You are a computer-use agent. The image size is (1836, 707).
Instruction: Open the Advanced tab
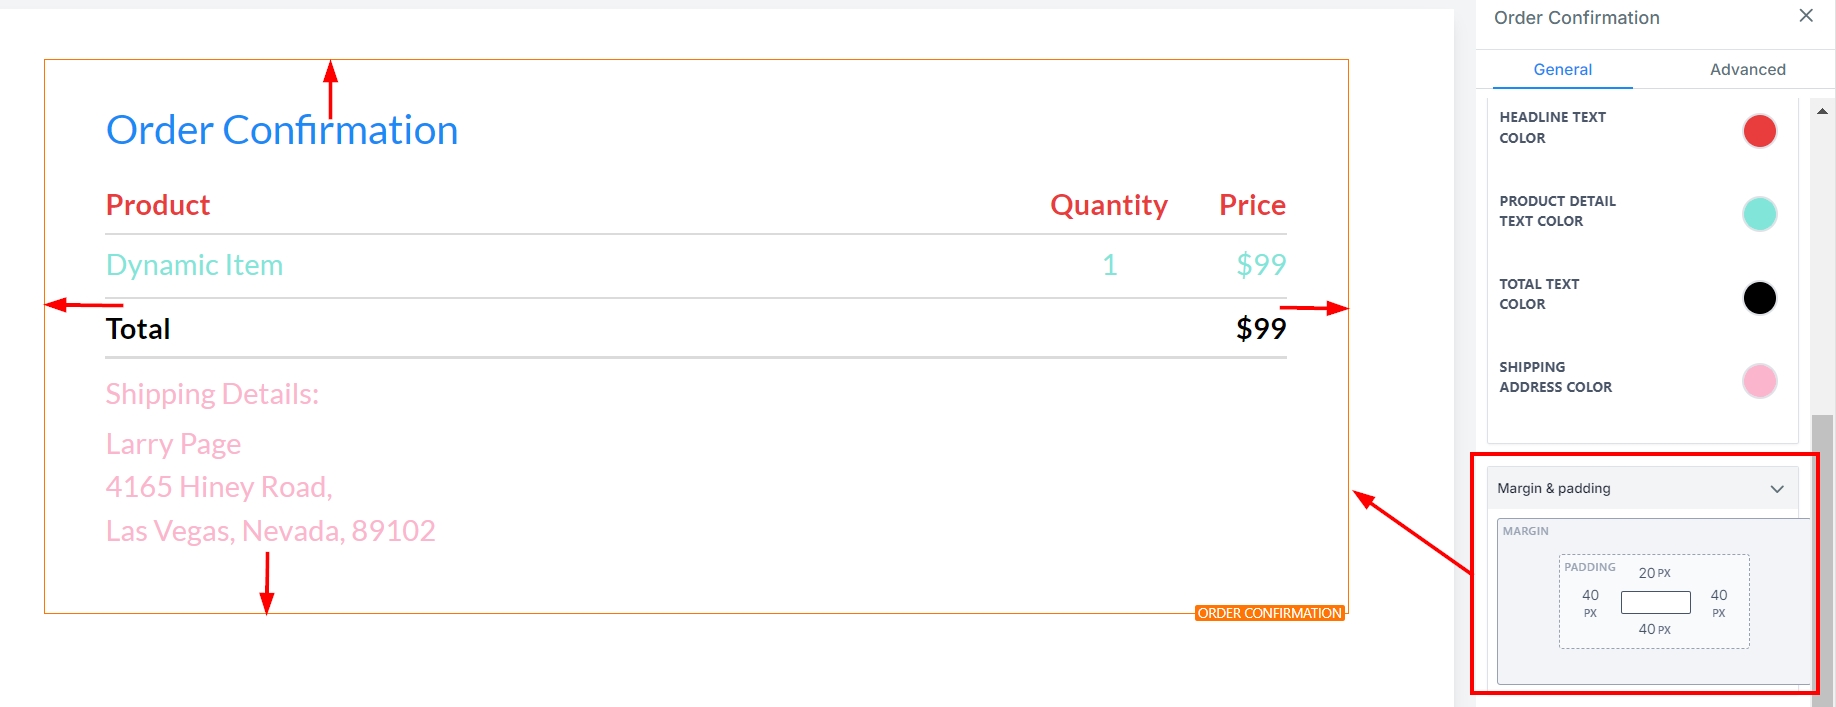click(1747, 70)
